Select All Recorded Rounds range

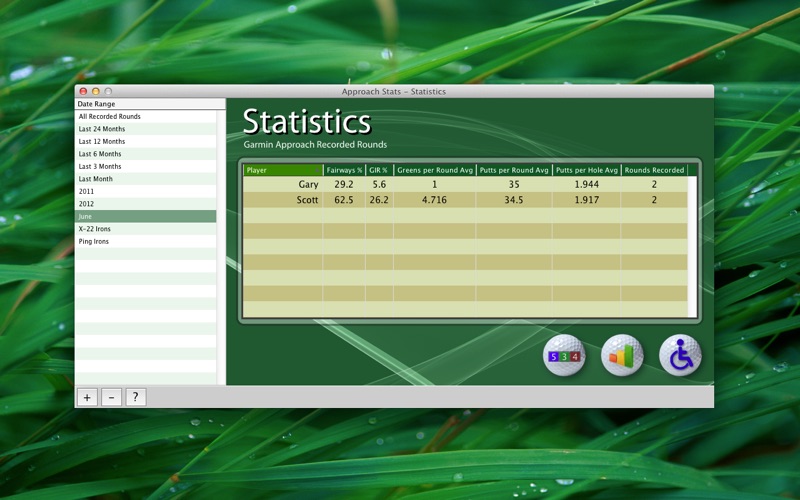pyautogui.click(x=145, y=116)
